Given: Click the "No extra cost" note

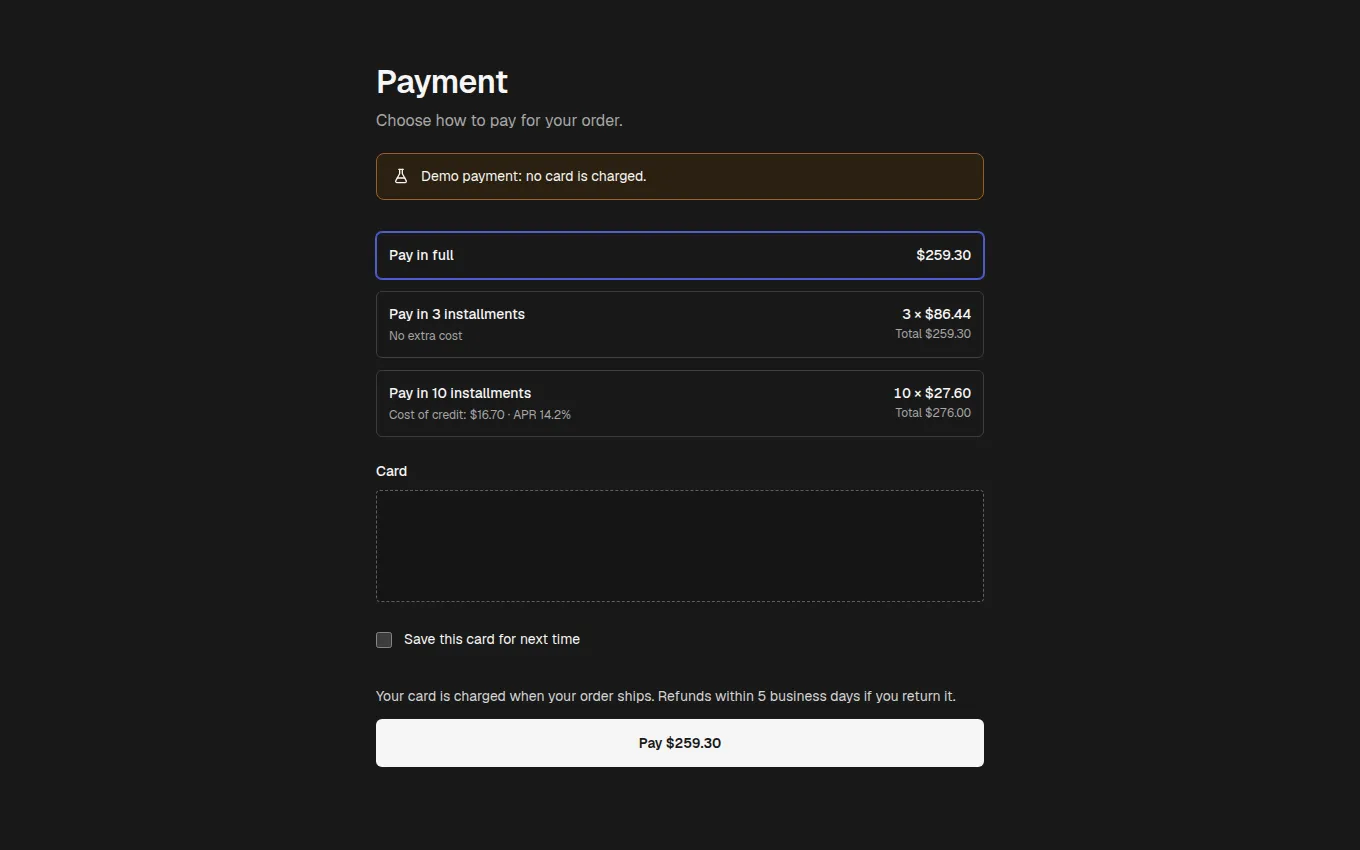Looking at the screenshot, I should coord(425,336).
